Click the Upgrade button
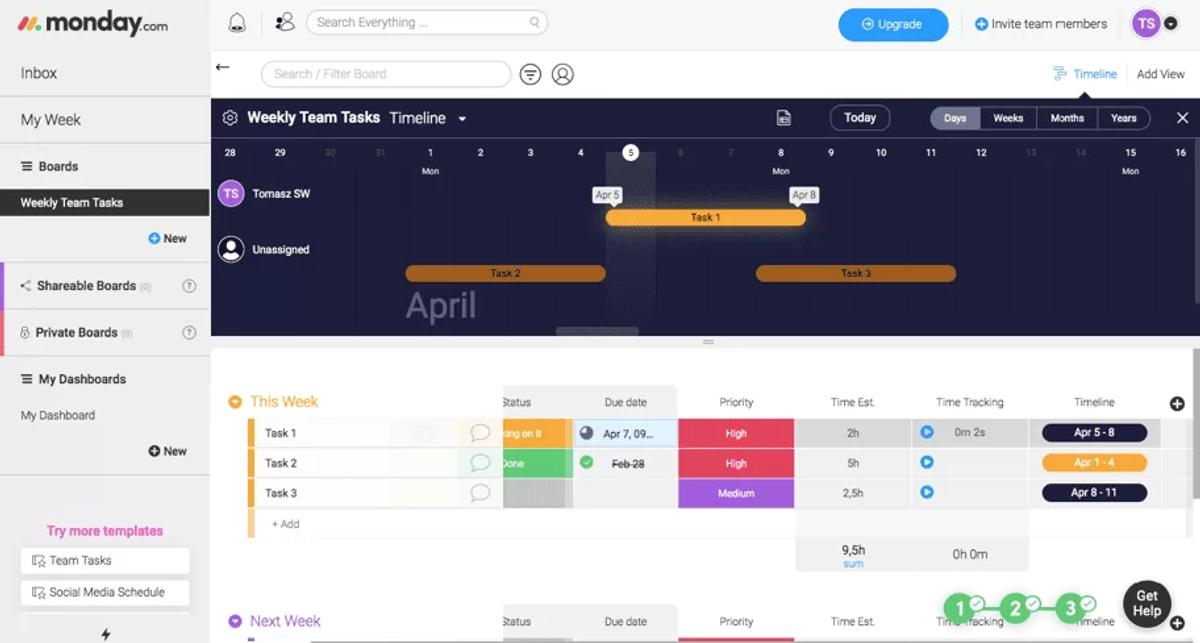Viewport: 1200px width, 643px height. [x=893, y=24]
